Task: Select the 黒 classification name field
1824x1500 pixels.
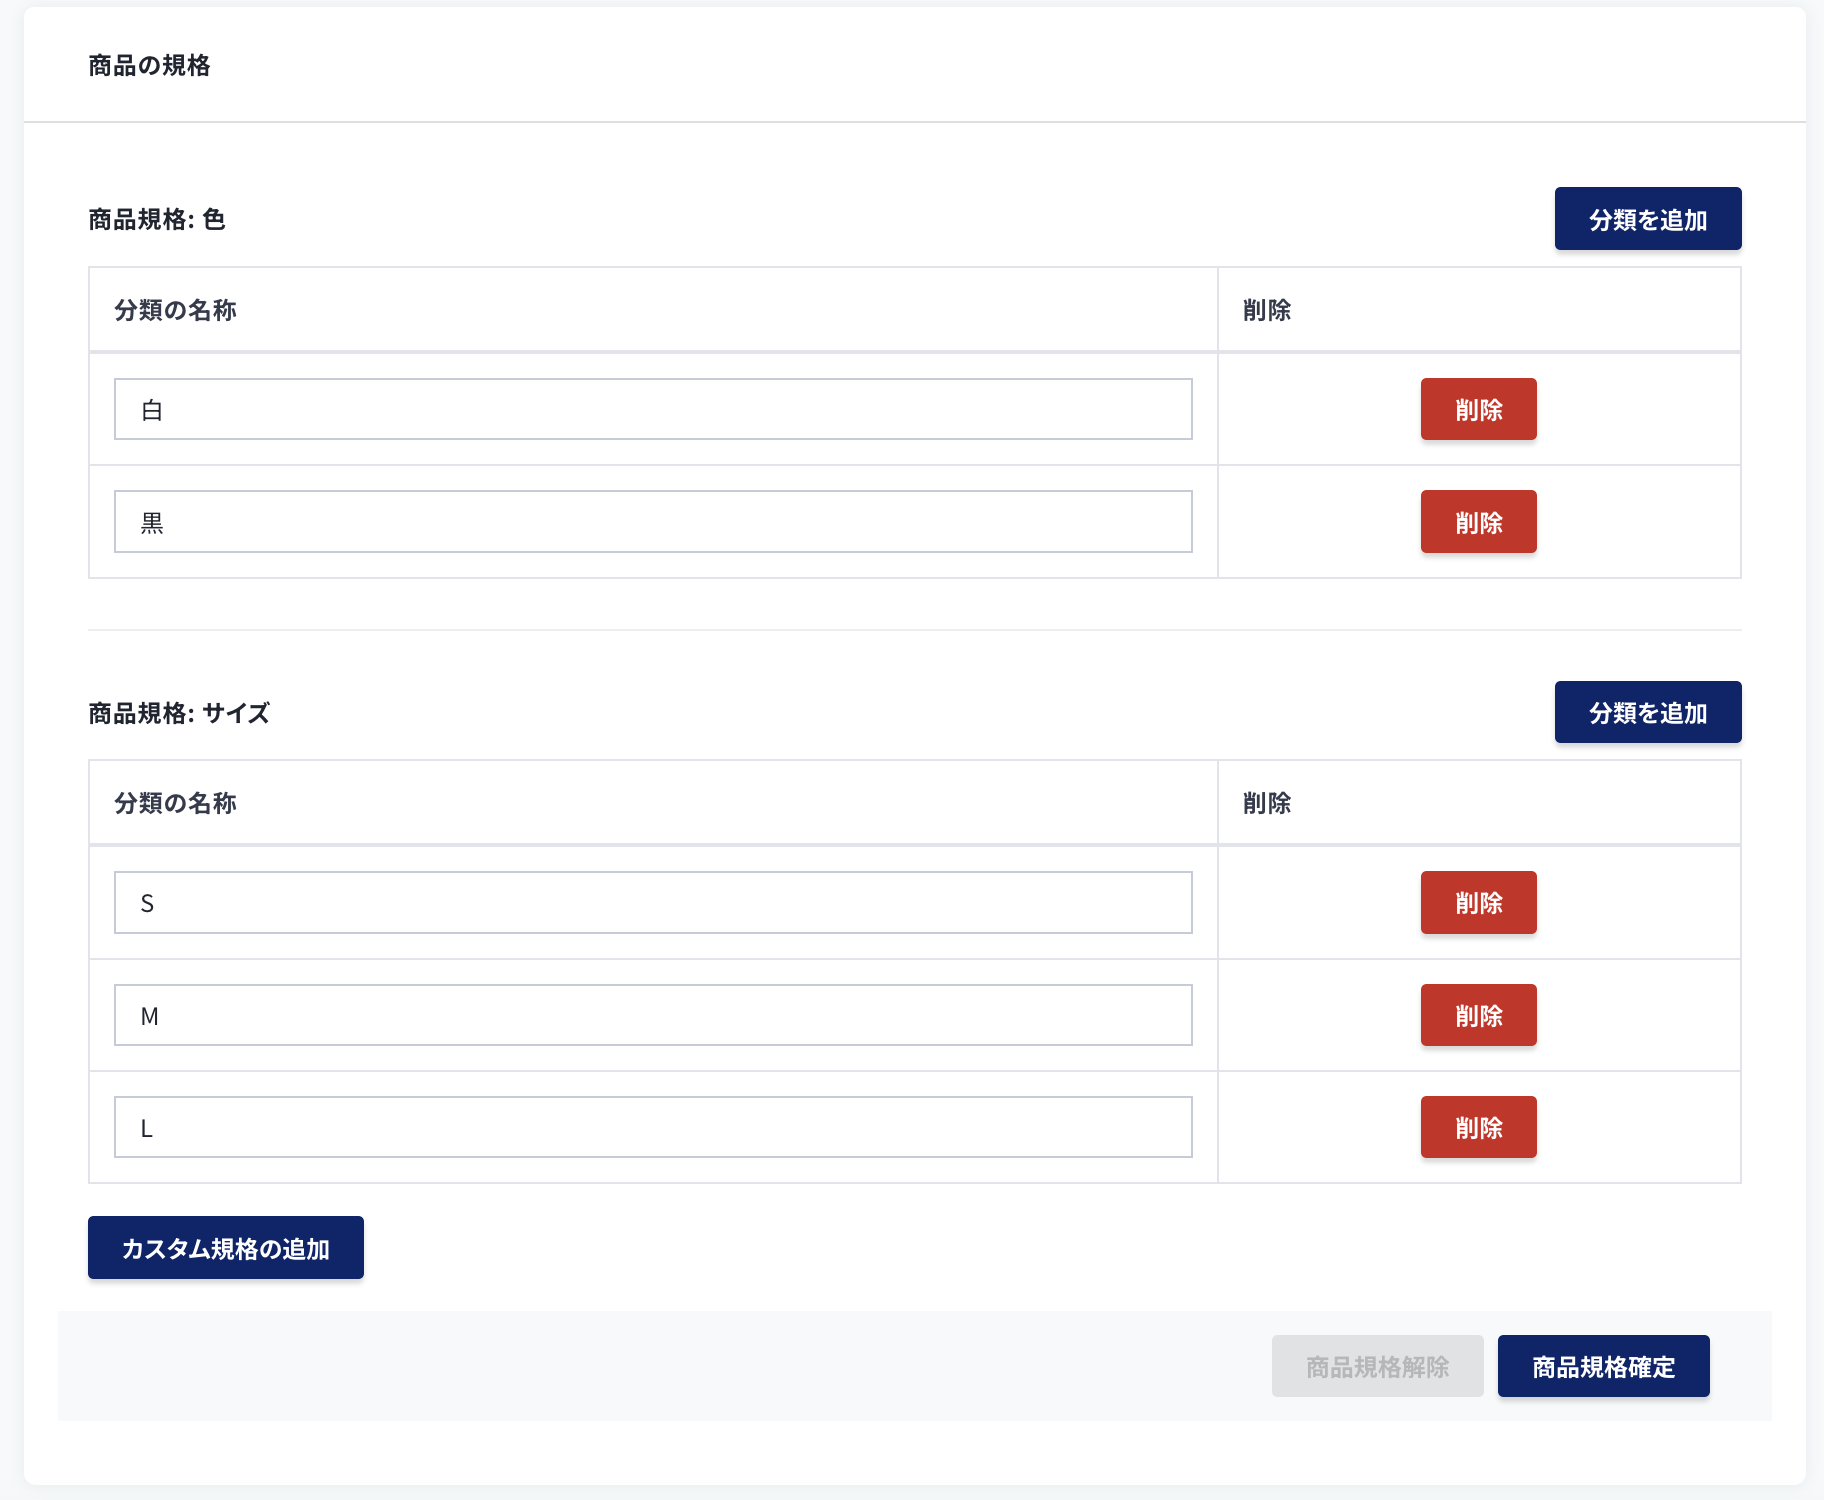Action: coord(653,521)
